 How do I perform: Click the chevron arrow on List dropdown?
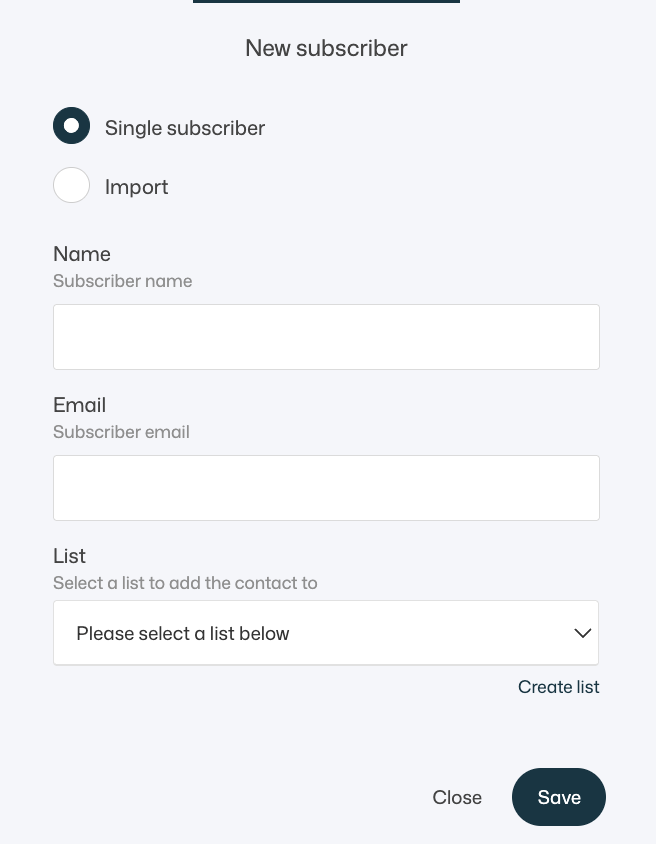pos(583,633)
